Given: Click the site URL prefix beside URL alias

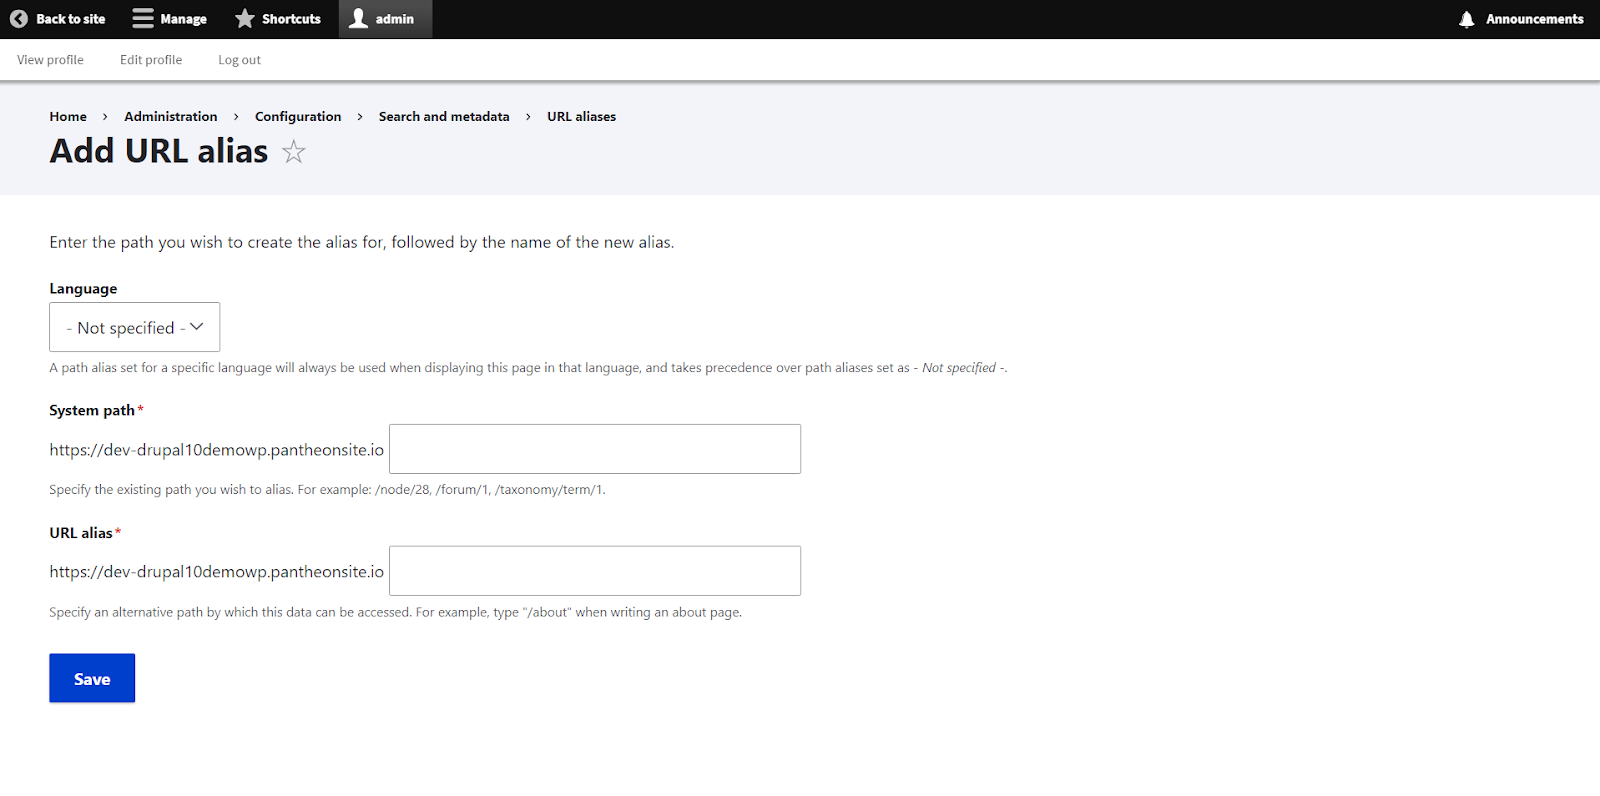Looking at the screenshot, I should pos(217,572).
